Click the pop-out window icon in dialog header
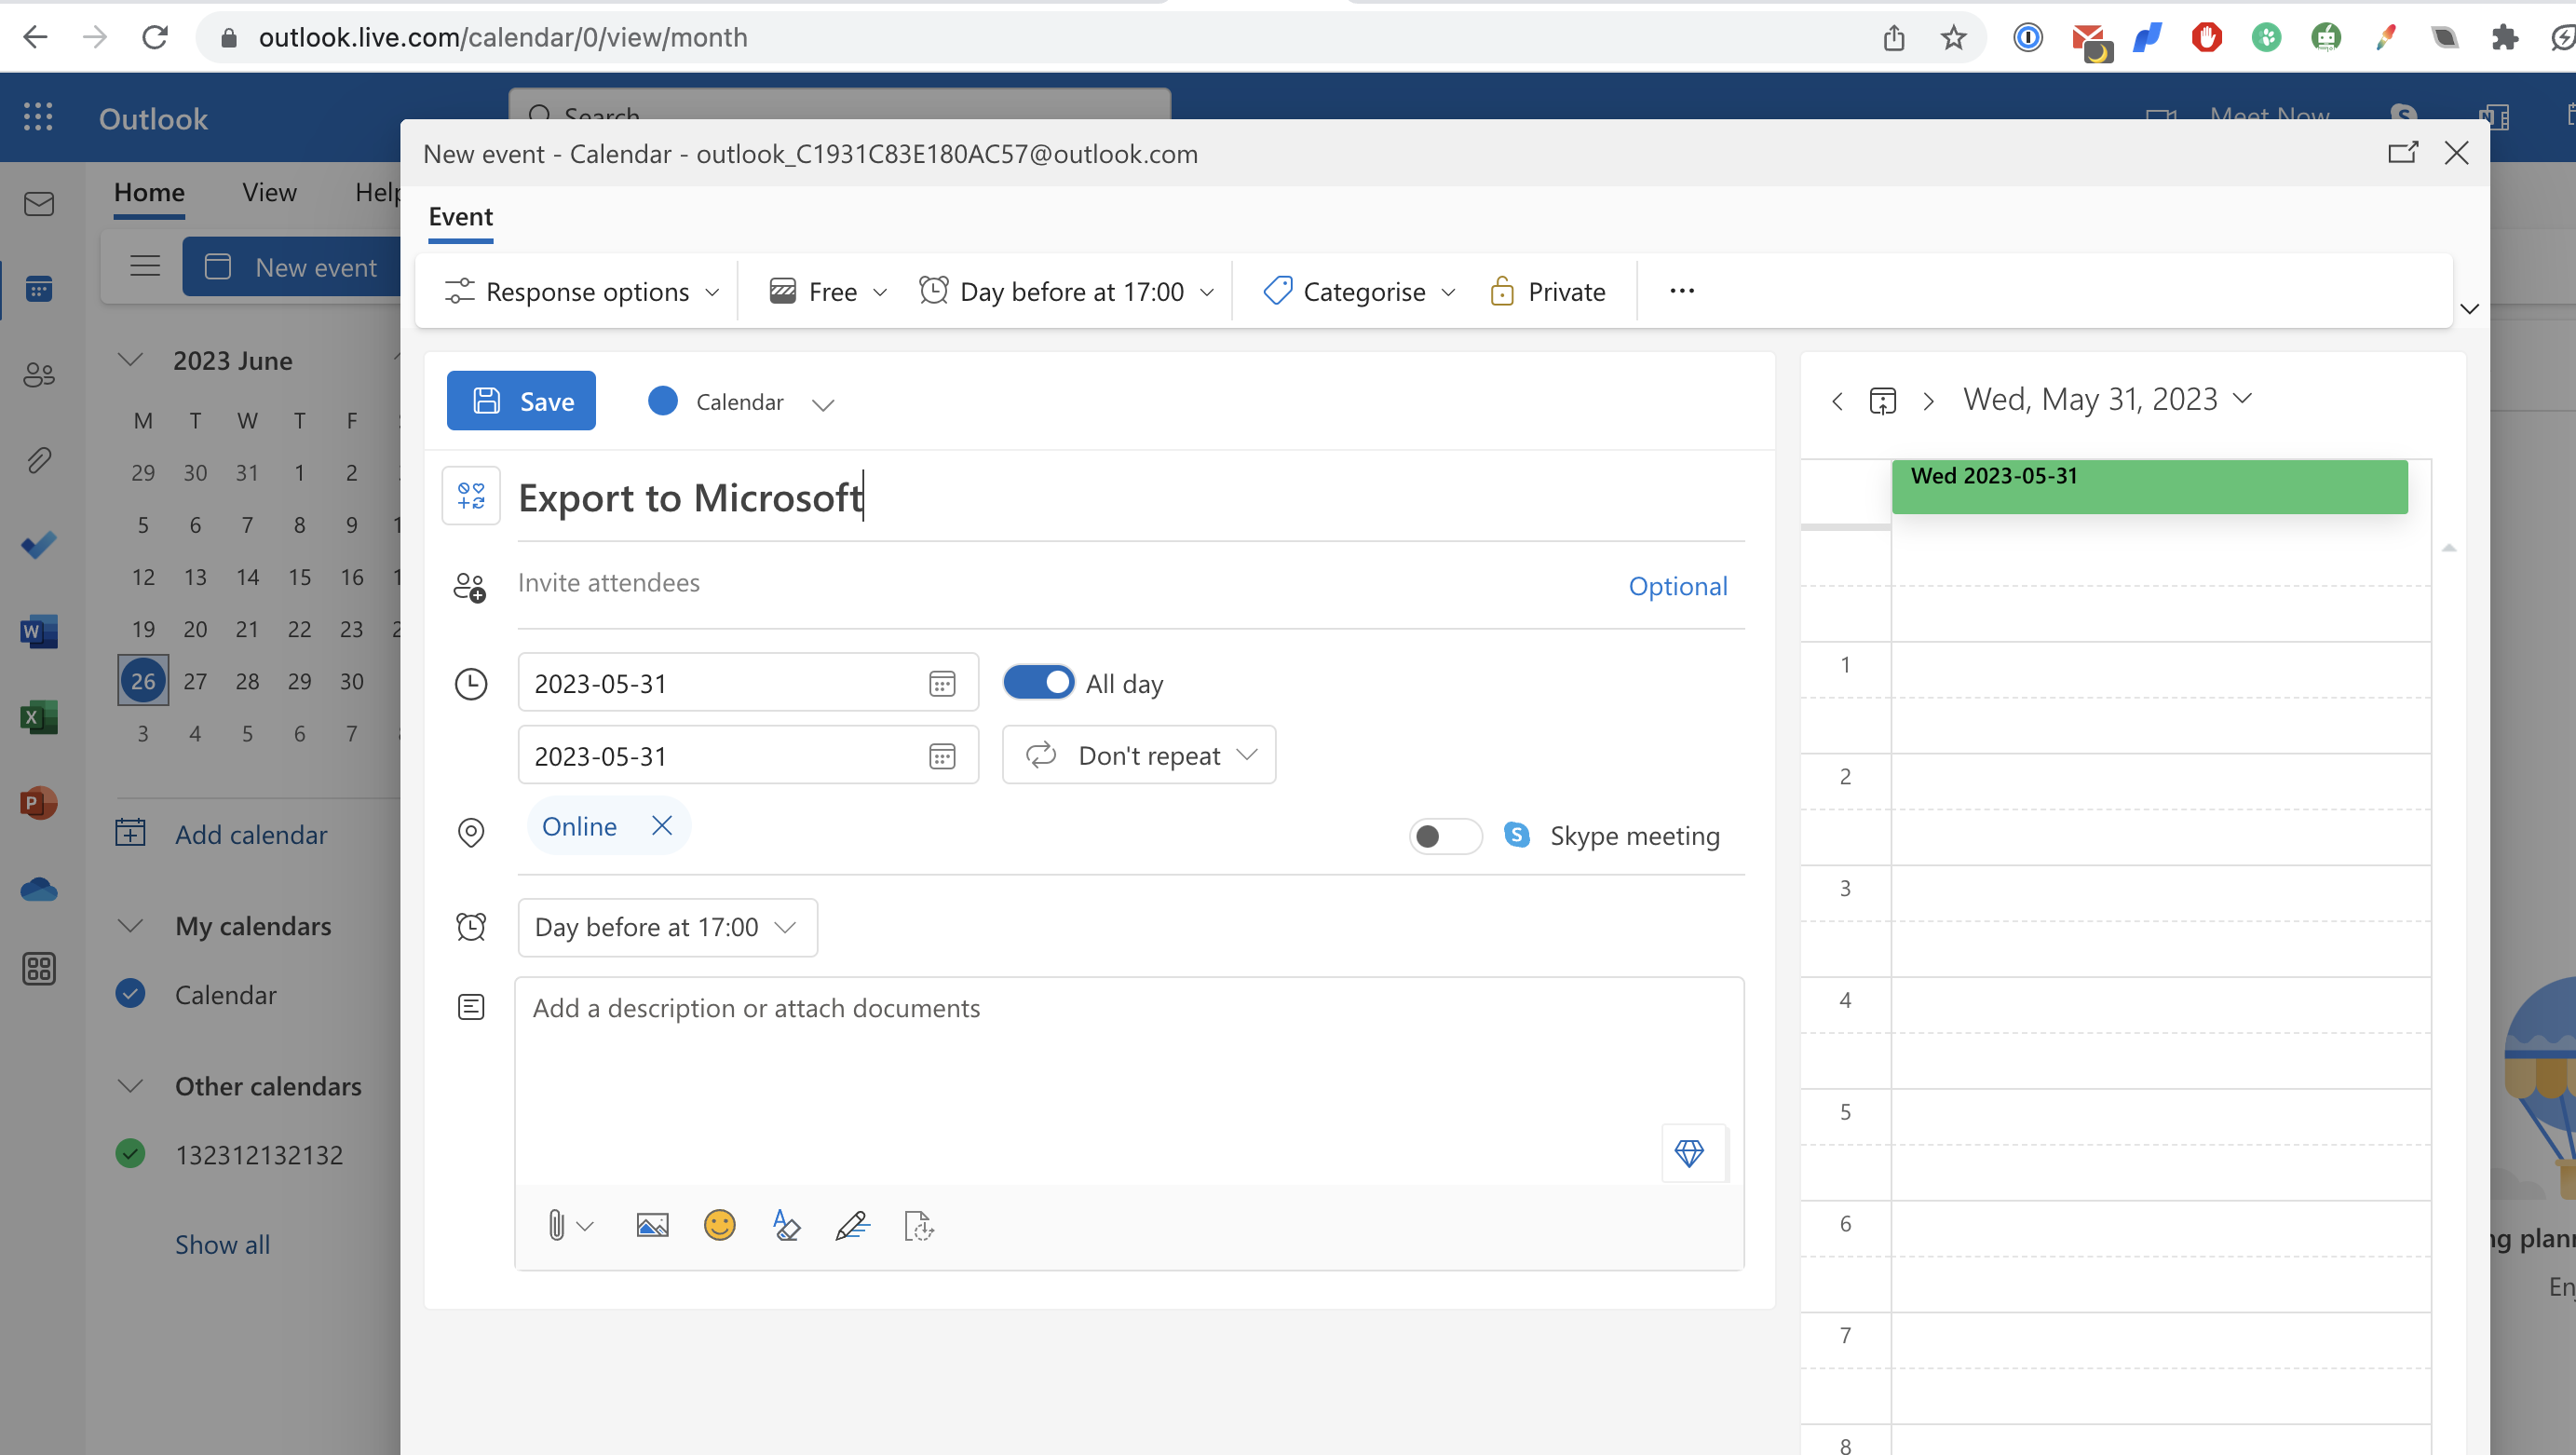Image resolution: width=2576 pixels, height=1455 pixels. point(2402,153)
